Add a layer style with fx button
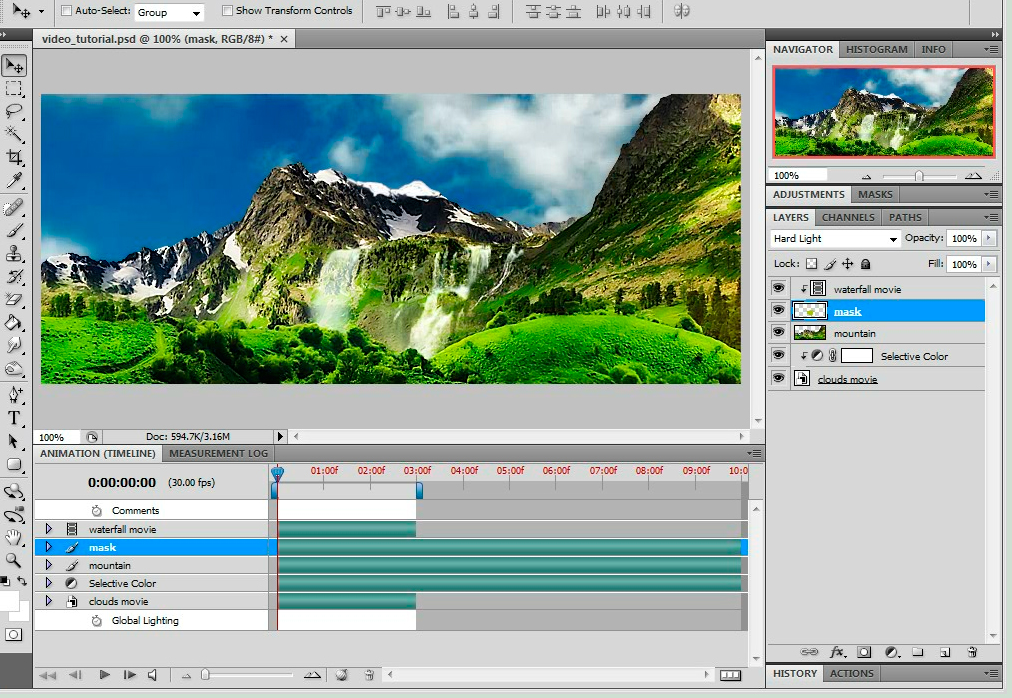The height and width of the screenshot is (698, 1012). [838, 652]
